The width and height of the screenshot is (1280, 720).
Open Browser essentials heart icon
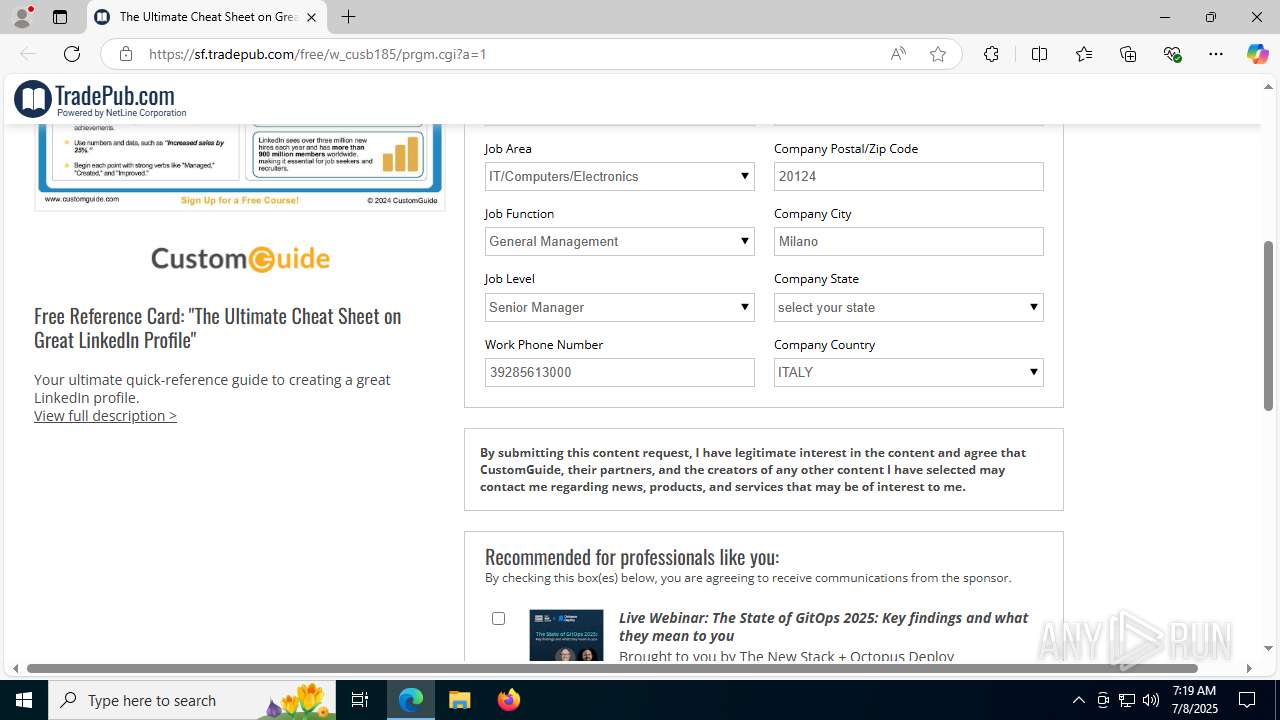1172,54
